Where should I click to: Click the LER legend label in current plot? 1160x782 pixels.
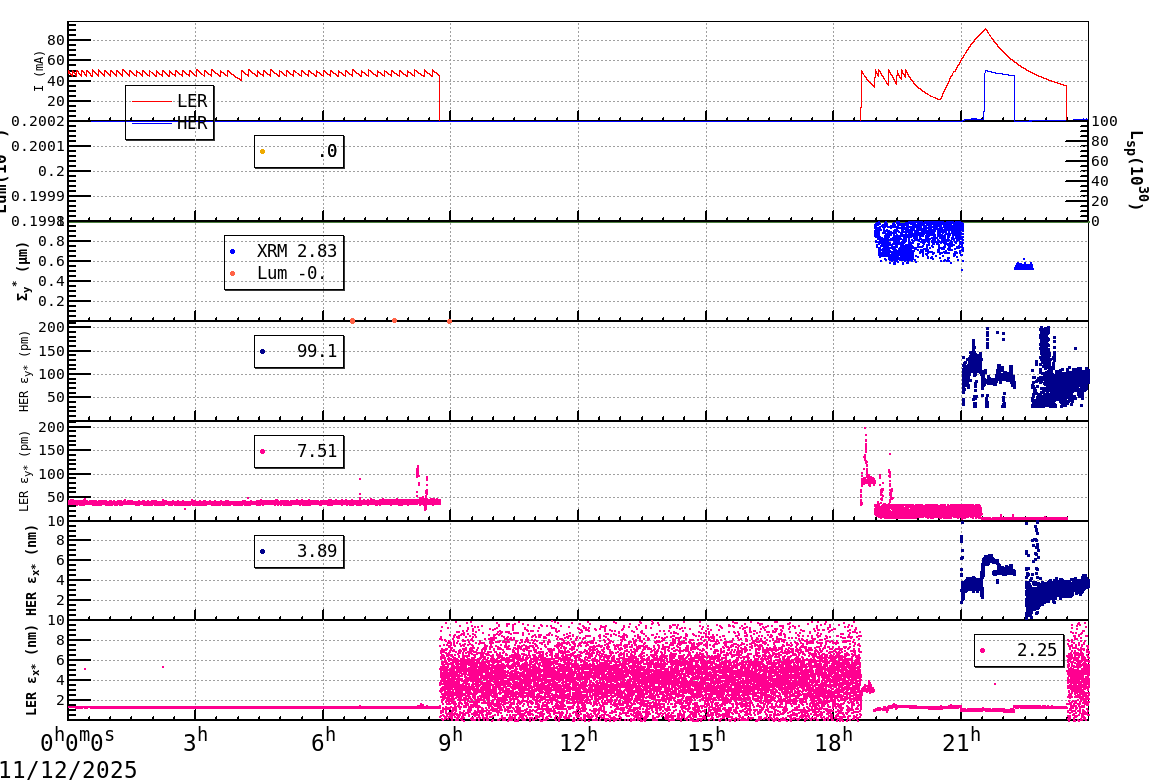[192, 101]
